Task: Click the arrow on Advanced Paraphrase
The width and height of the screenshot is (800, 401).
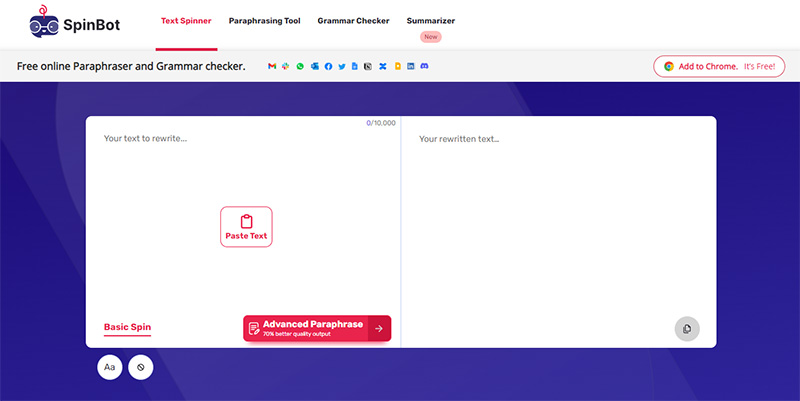Action: pyautogui.click(x=379, y=329)
